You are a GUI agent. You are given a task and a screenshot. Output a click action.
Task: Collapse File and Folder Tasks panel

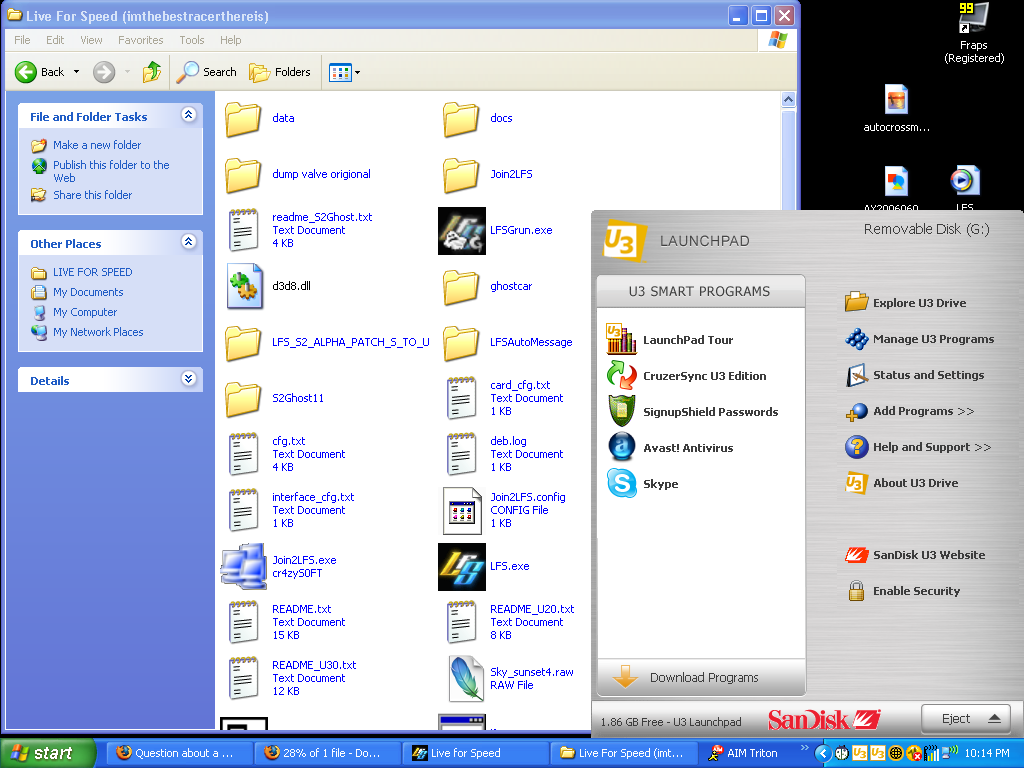189,115
